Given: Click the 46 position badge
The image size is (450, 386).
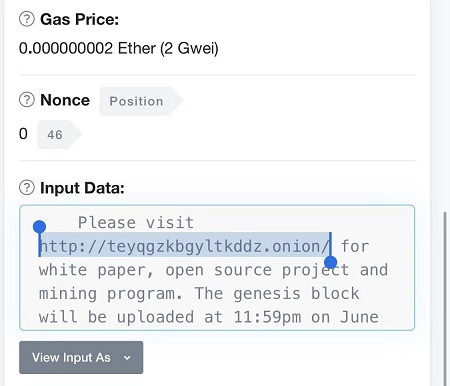Looking at the screenshot, I should tap(59, 135).
